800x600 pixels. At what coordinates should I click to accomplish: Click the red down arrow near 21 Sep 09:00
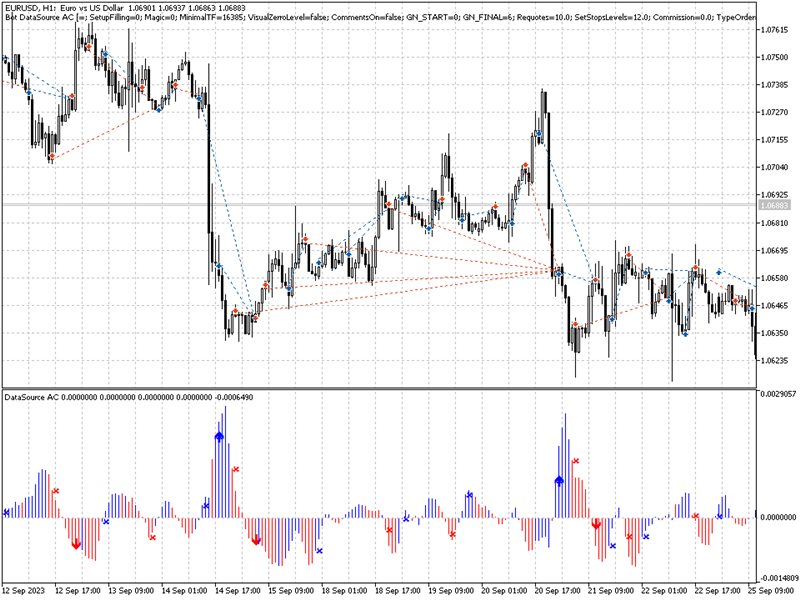coord(596,524)
